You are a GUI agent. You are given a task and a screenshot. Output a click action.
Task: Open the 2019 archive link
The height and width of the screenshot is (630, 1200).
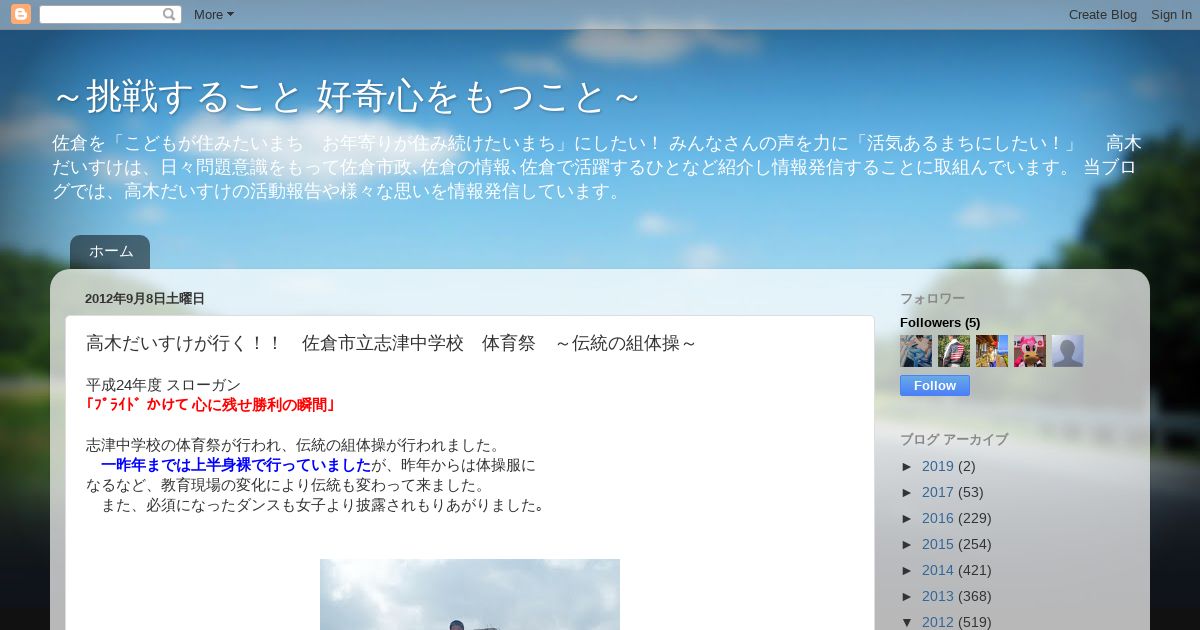(x=938, y=466)
